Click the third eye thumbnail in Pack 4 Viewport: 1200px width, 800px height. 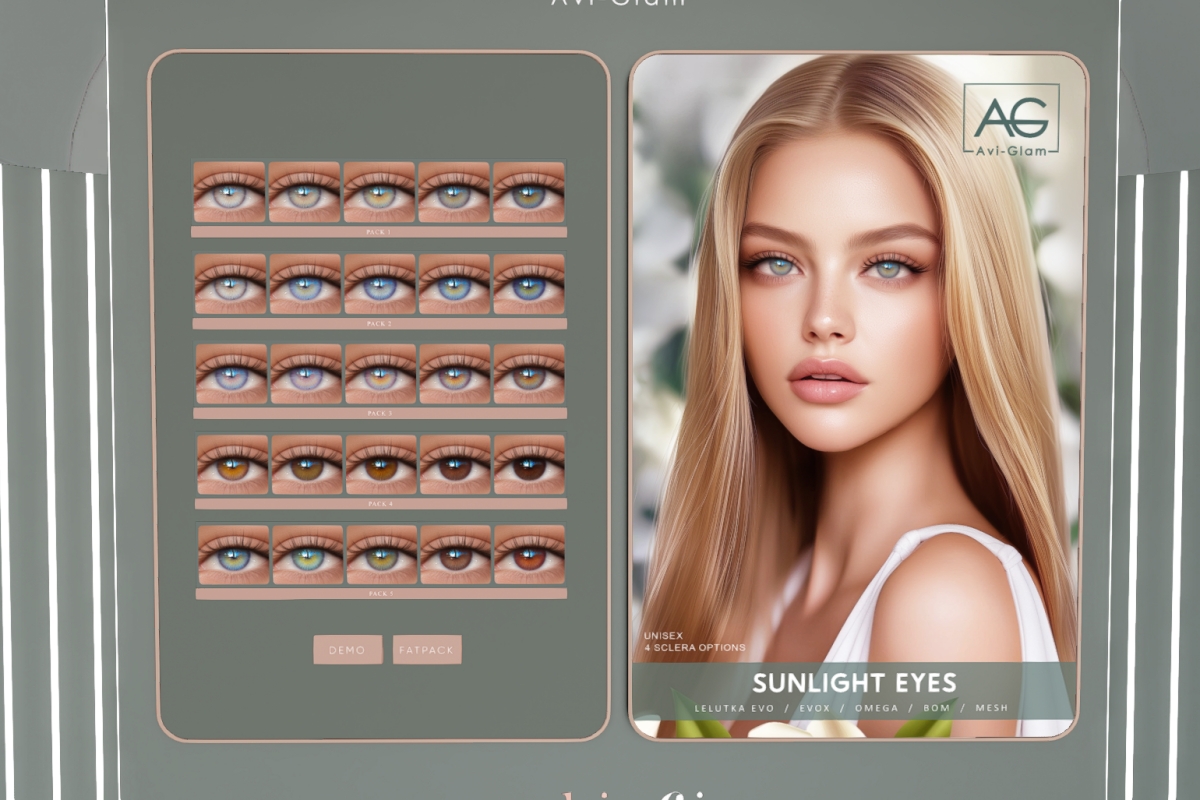coord(381,464)
